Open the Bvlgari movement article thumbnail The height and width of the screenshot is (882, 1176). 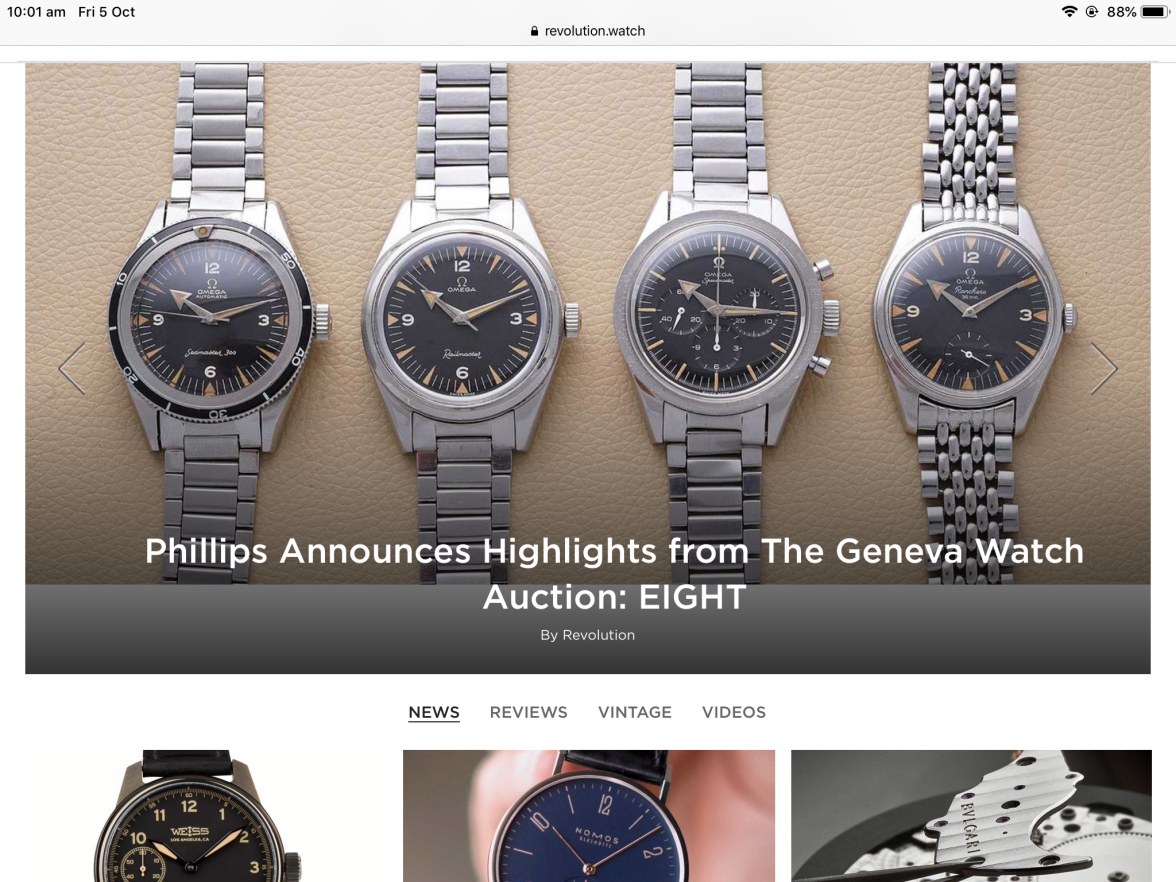click(971, 816)
